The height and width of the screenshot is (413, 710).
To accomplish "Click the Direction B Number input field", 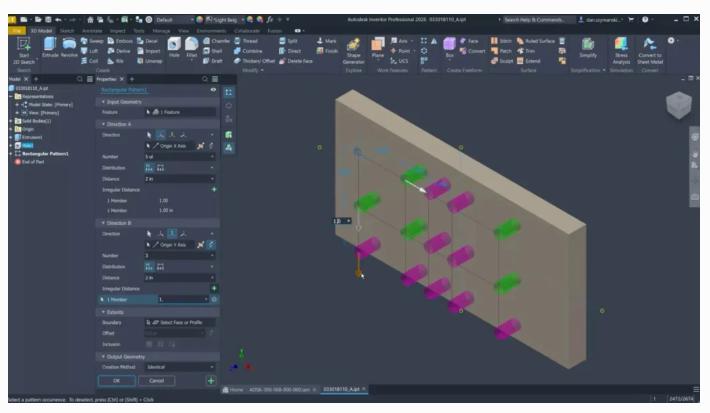I will coord(178,256).
